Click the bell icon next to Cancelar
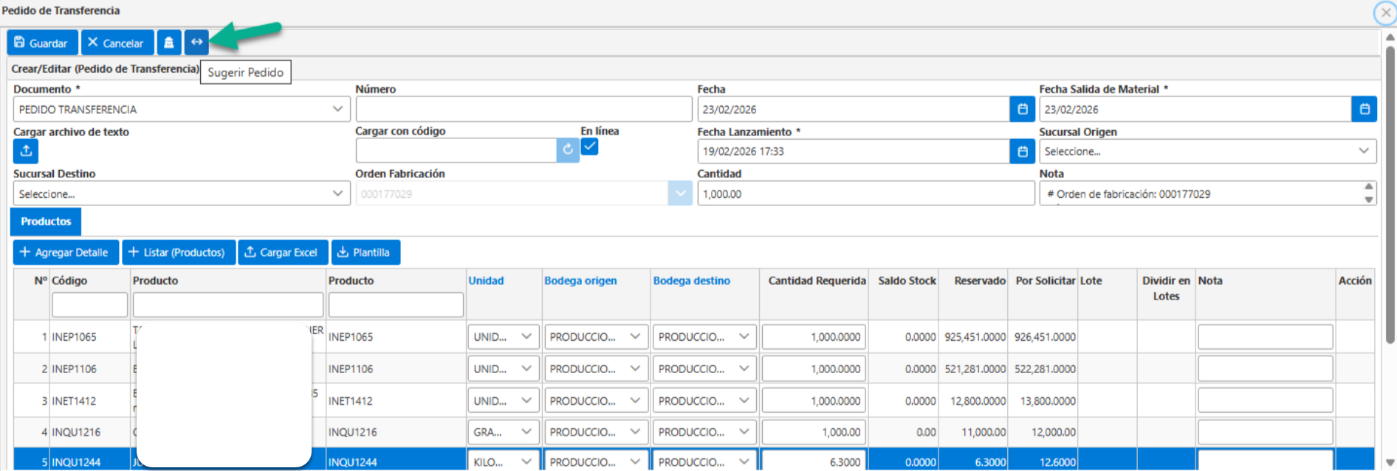 click(169, 43)
